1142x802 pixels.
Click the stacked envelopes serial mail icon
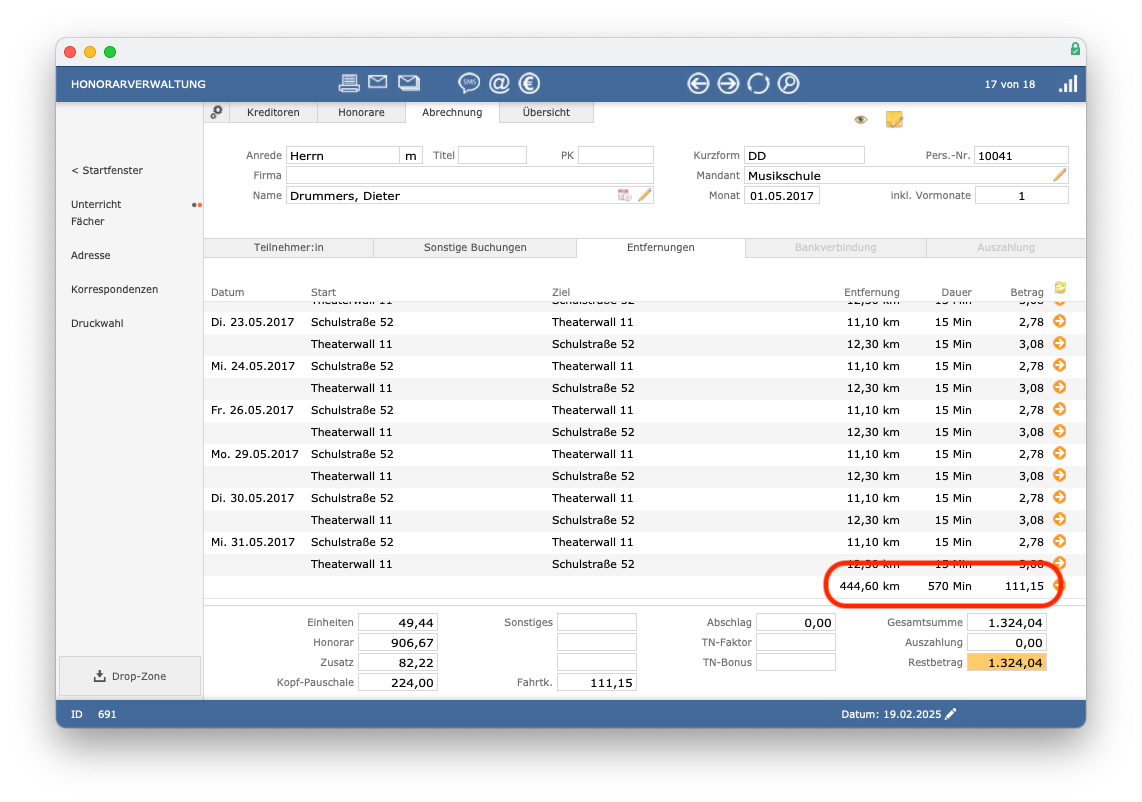409,83
